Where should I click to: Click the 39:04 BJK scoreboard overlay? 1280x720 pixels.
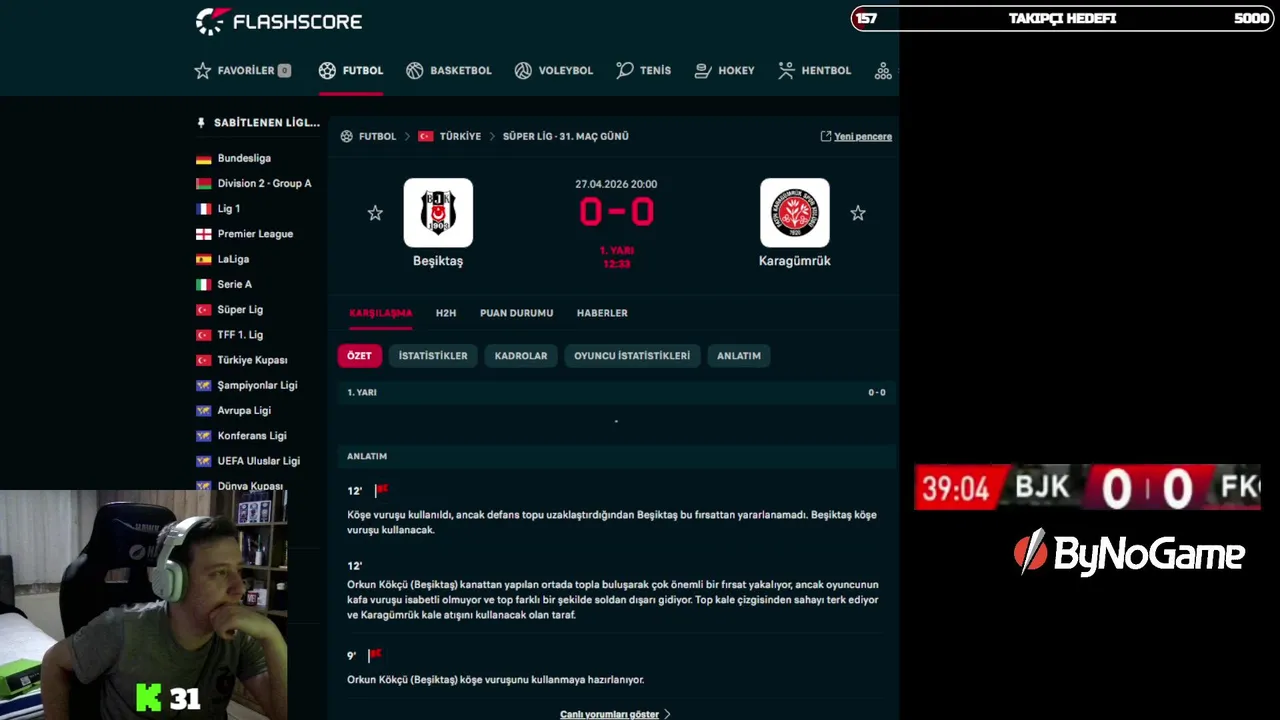pyautogui.click(x=1088, y=487)
